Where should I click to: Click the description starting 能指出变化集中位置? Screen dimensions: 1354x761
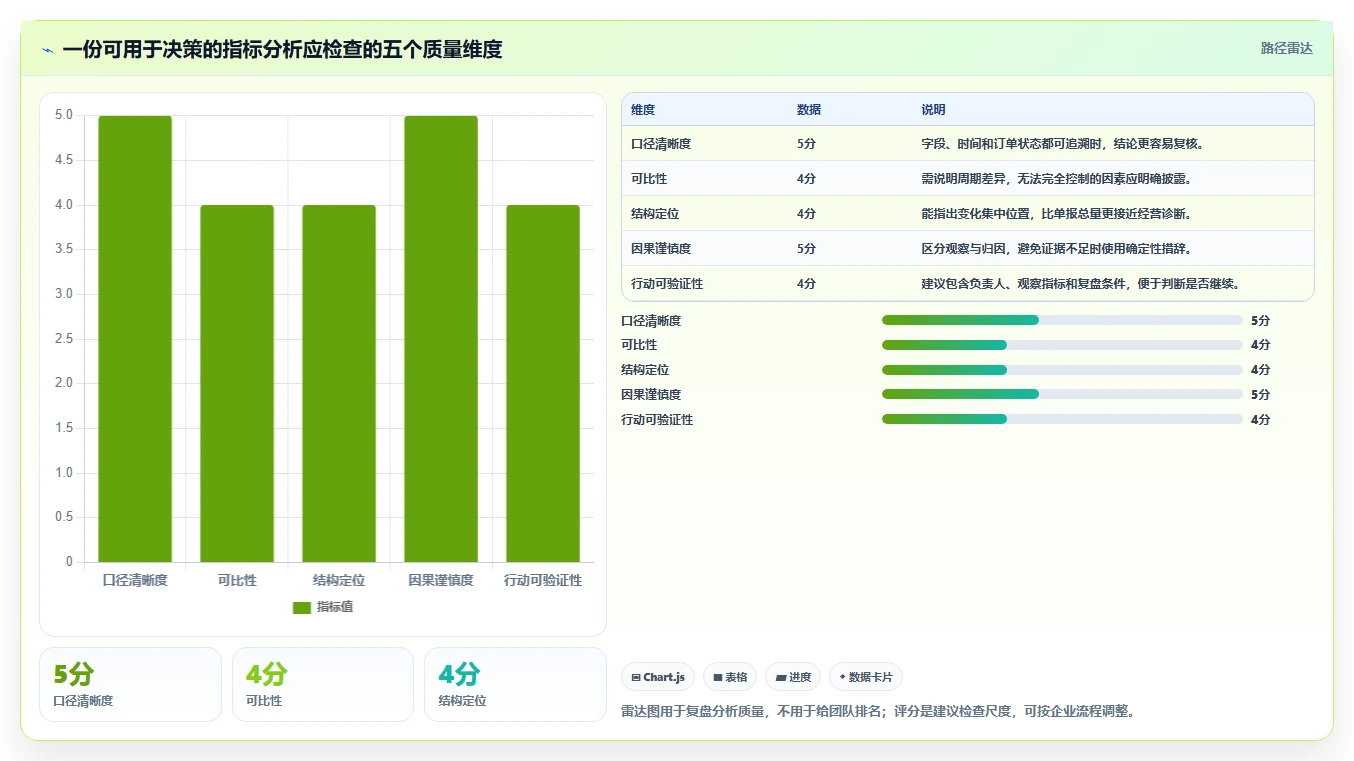(x=1056, y=214)
